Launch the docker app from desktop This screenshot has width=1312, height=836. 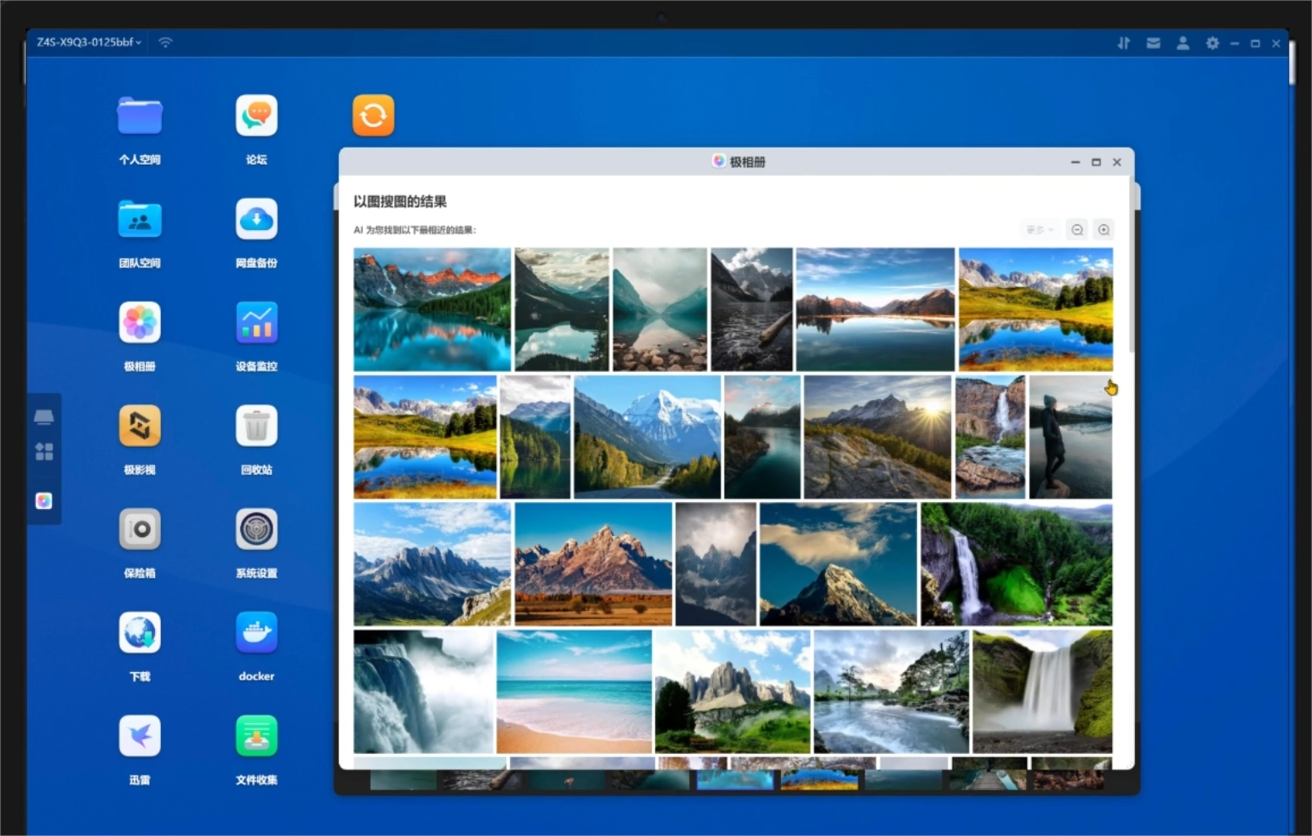(x=256, y=633)
